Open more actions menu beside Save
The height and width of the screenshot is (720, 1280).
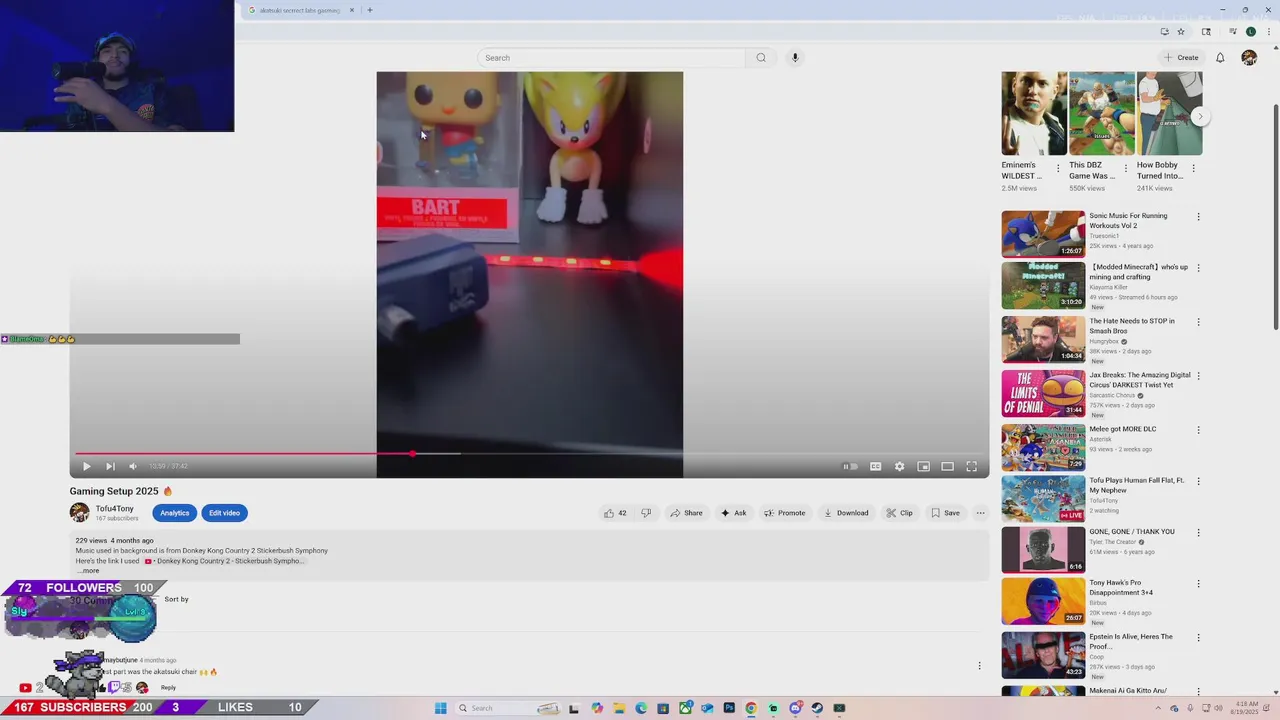coord(980,513)
